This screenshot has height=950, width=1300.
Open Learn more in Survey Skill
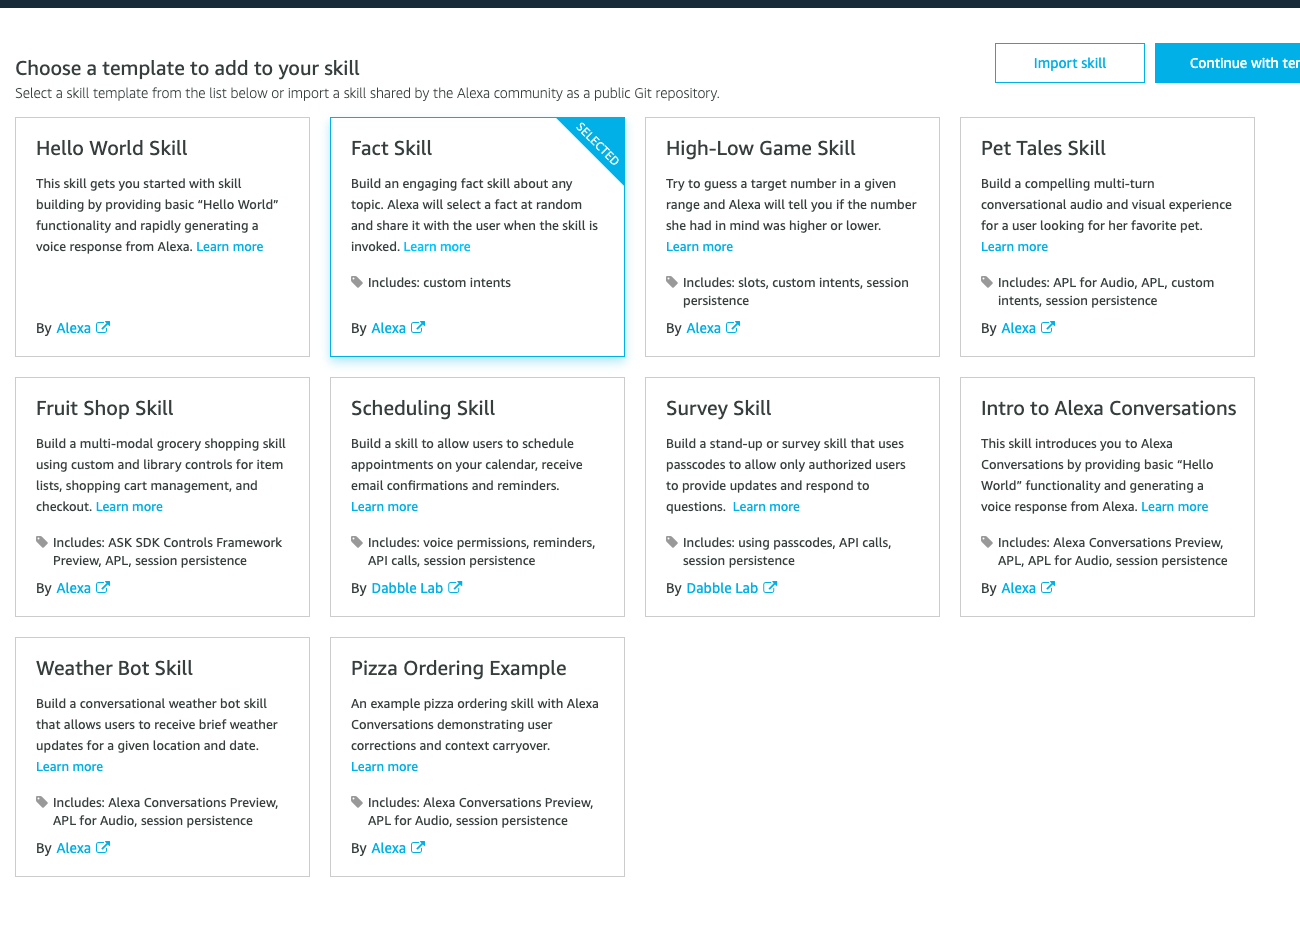tap(766, 507)
